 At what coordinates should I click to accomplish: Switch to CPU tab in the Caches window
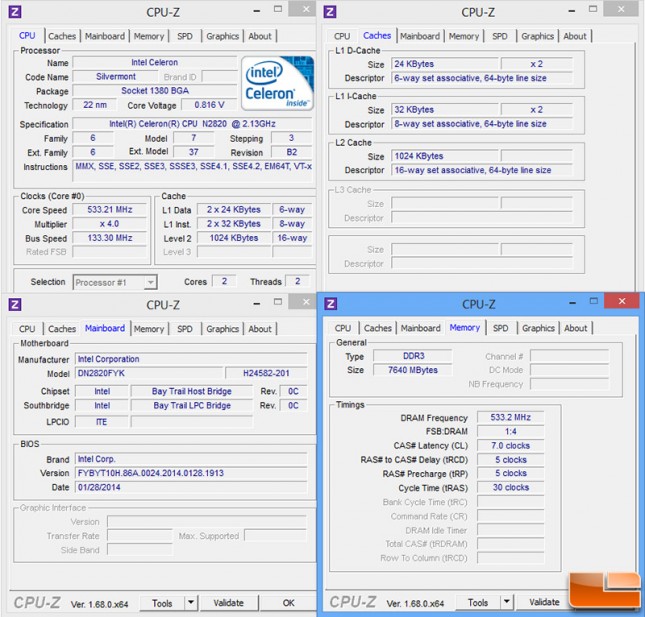[342, 36]
